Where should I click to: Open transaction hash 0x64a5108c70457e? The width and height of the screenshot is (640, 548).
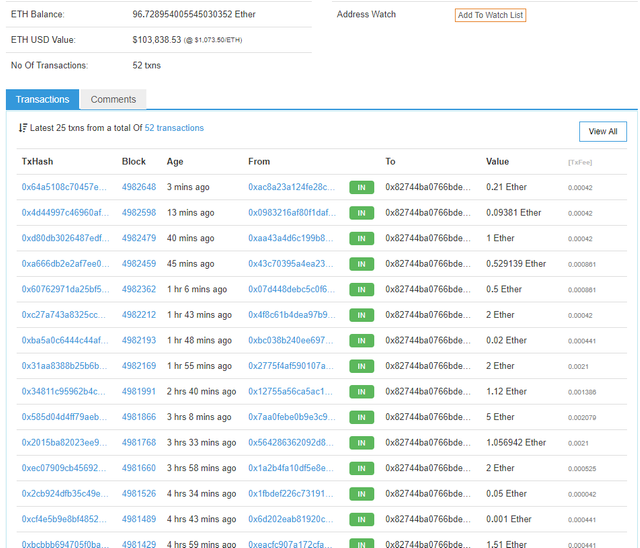64,187
